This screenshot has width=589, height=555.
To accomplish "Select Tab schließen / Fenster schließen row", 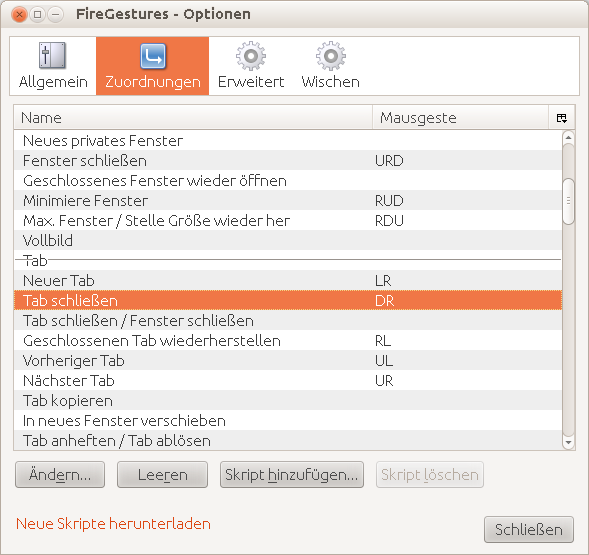I will [x=288, y=321].
